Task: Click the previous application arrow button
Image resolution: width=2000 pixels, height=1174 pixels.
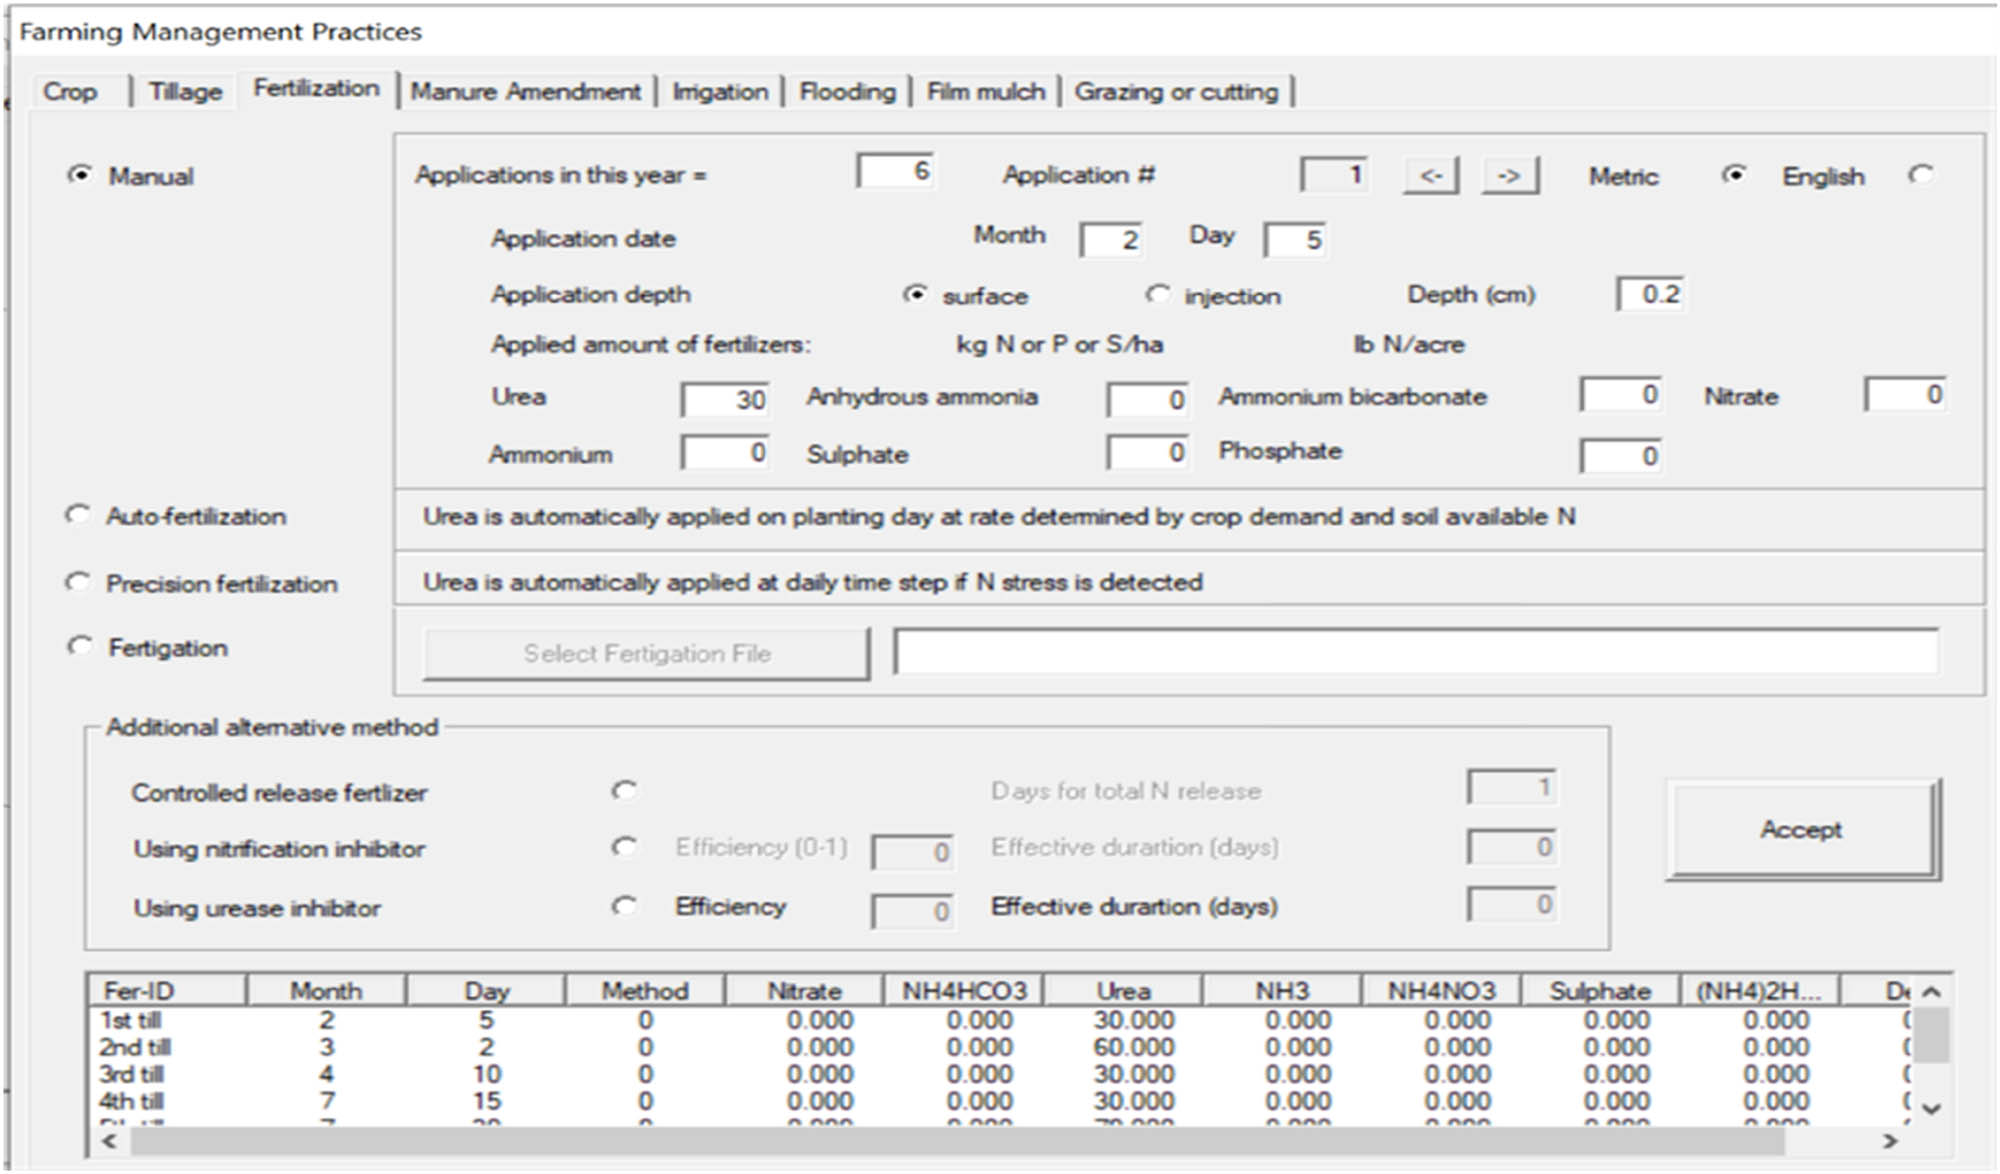Action: coord(1430,176)
